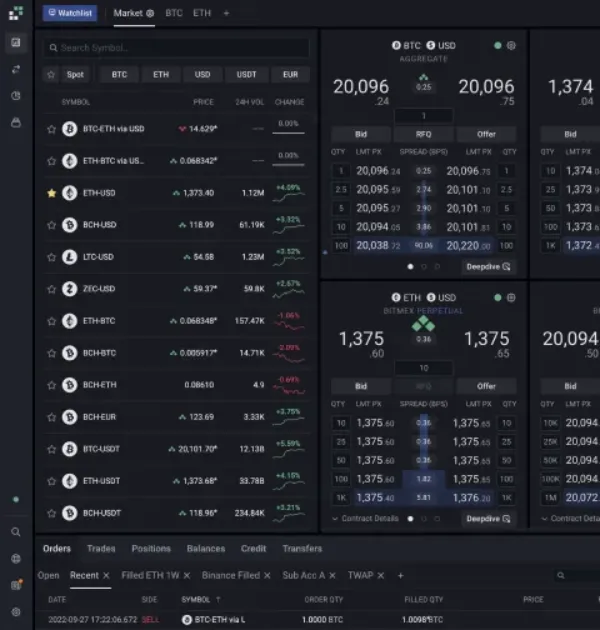Toggle favorite star for ETH-USD
Image resolution: width=600 pixels, height=630 pixels.
tap(51, 193)
